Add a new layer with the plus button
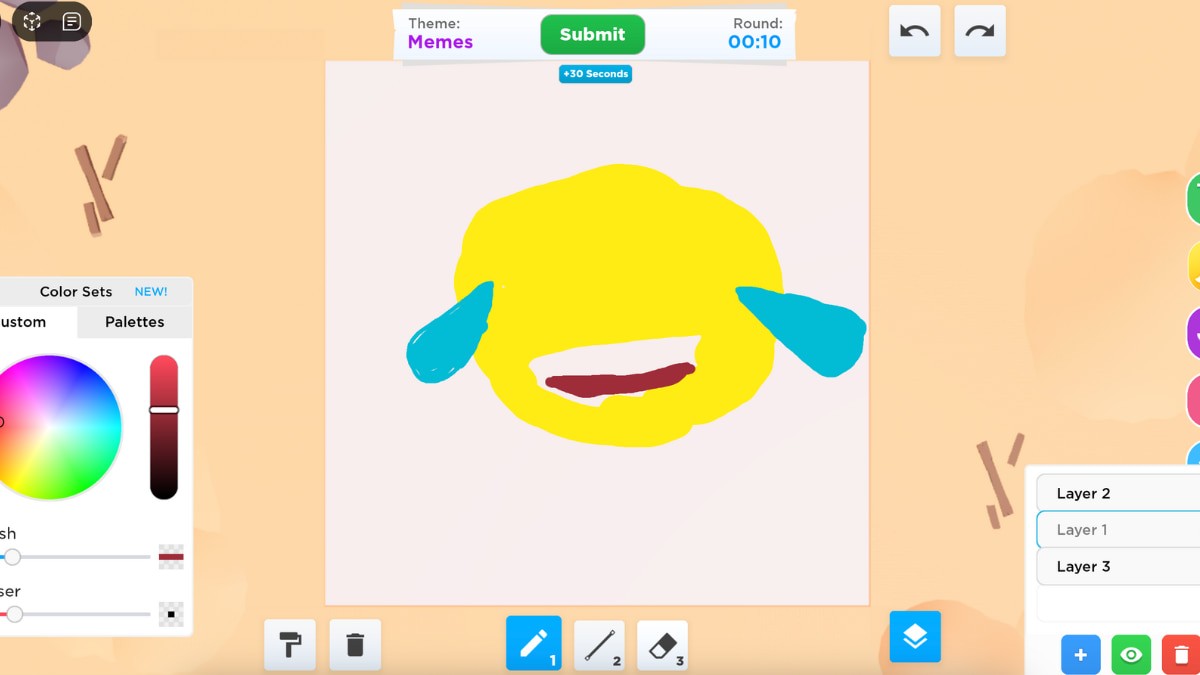This screenshot has height=675, width=1200. point(1080,655)
